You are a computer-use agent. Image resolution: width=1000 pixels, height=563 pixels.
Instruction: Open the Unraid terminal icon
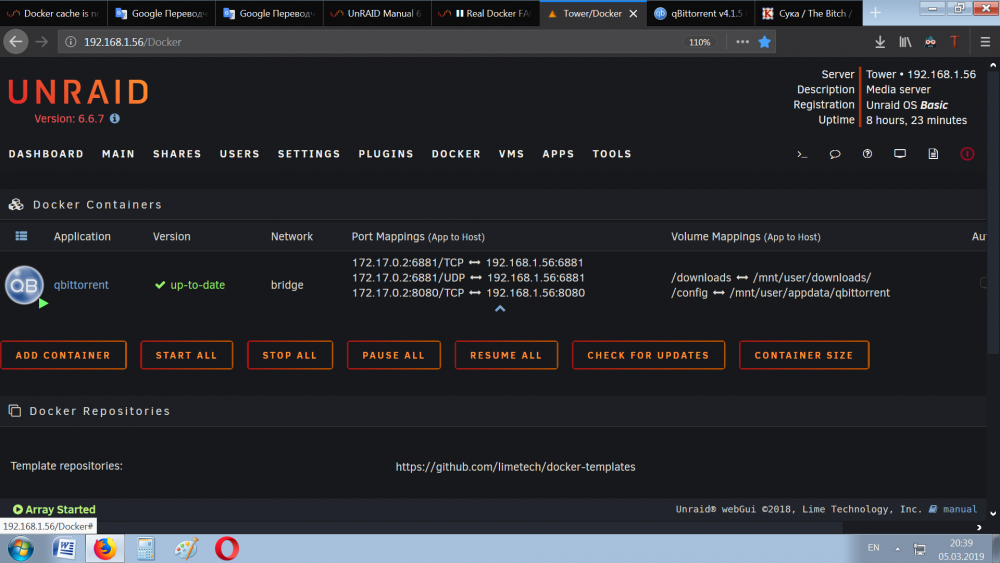tap(802, 154)
